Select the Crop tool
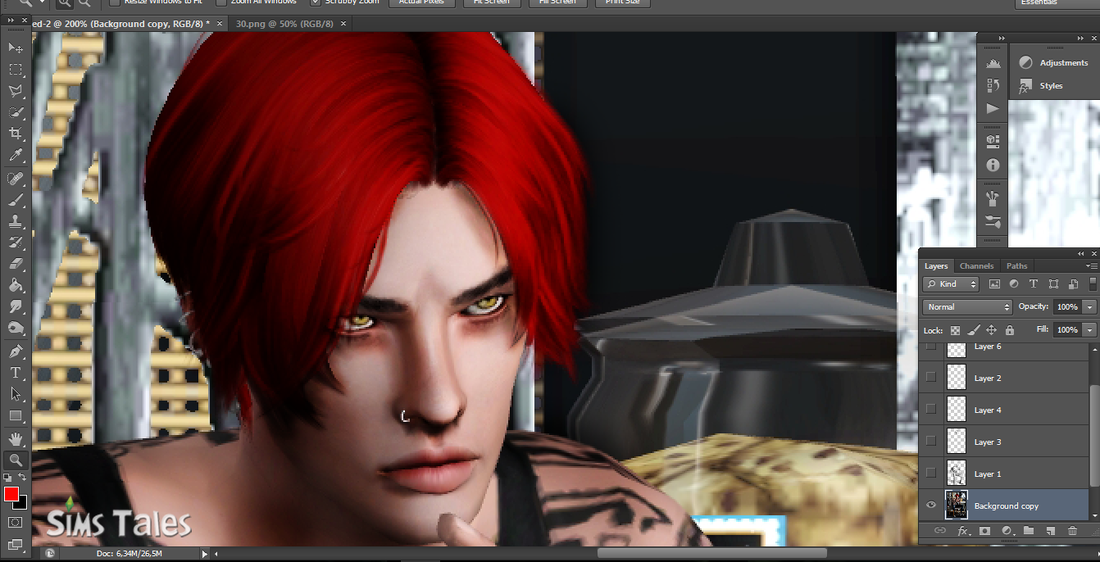This screenshot has height=562, width=1100. coord(15,133)
